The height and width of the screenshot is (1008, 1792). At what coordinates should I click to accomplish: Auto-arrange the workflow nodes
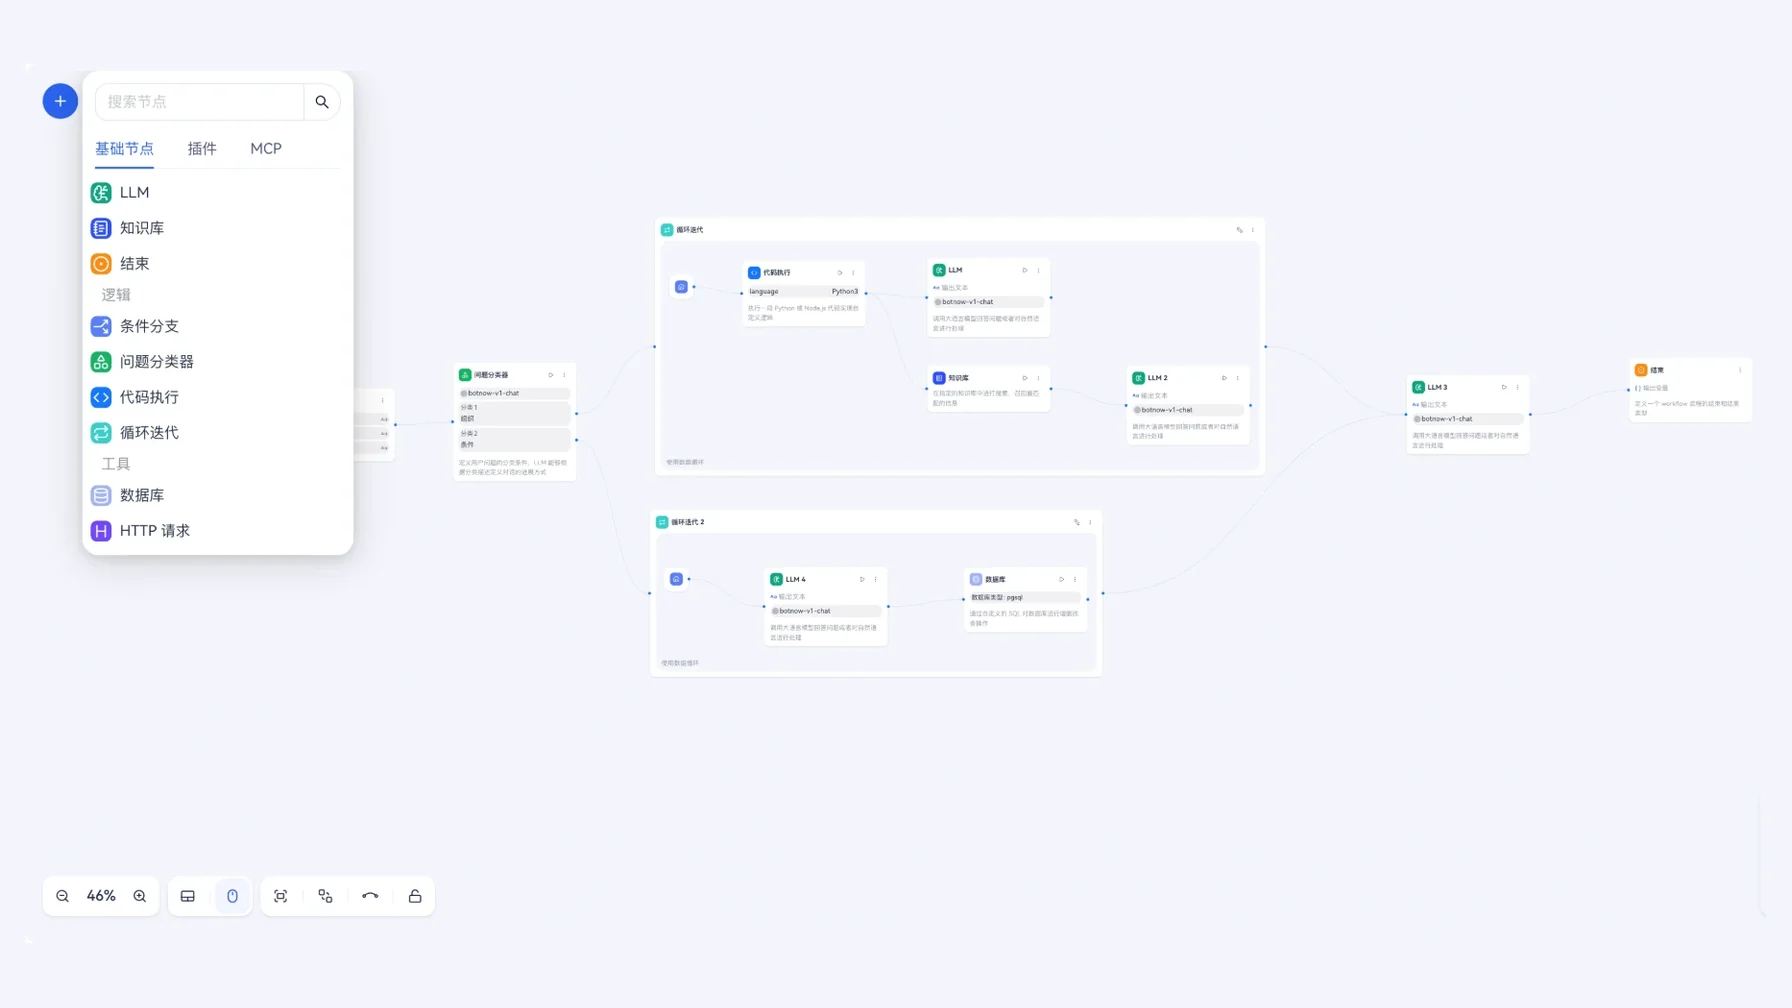pyautogui.click(x=326, y=896)
